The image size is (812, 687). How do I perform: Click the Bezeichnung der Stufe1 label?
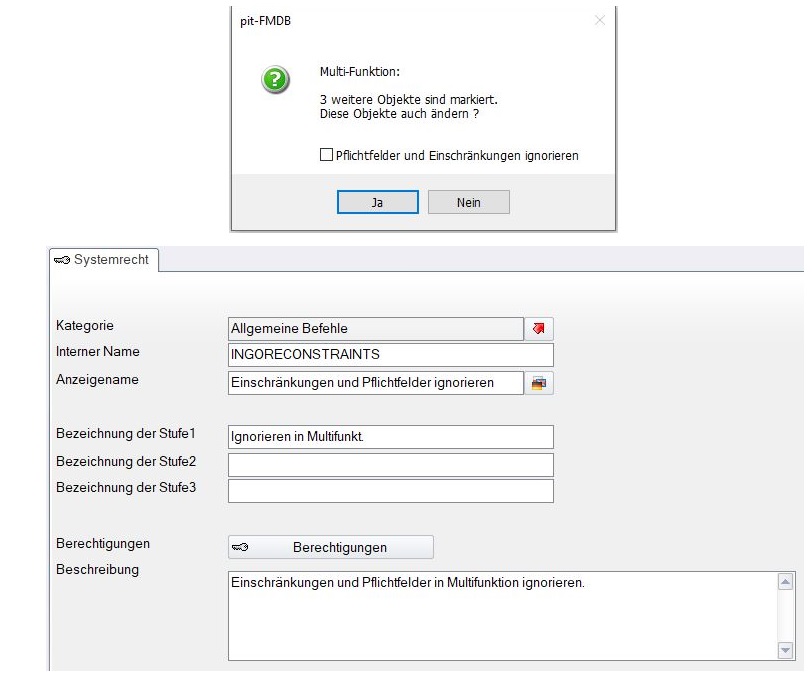point(126,433)
